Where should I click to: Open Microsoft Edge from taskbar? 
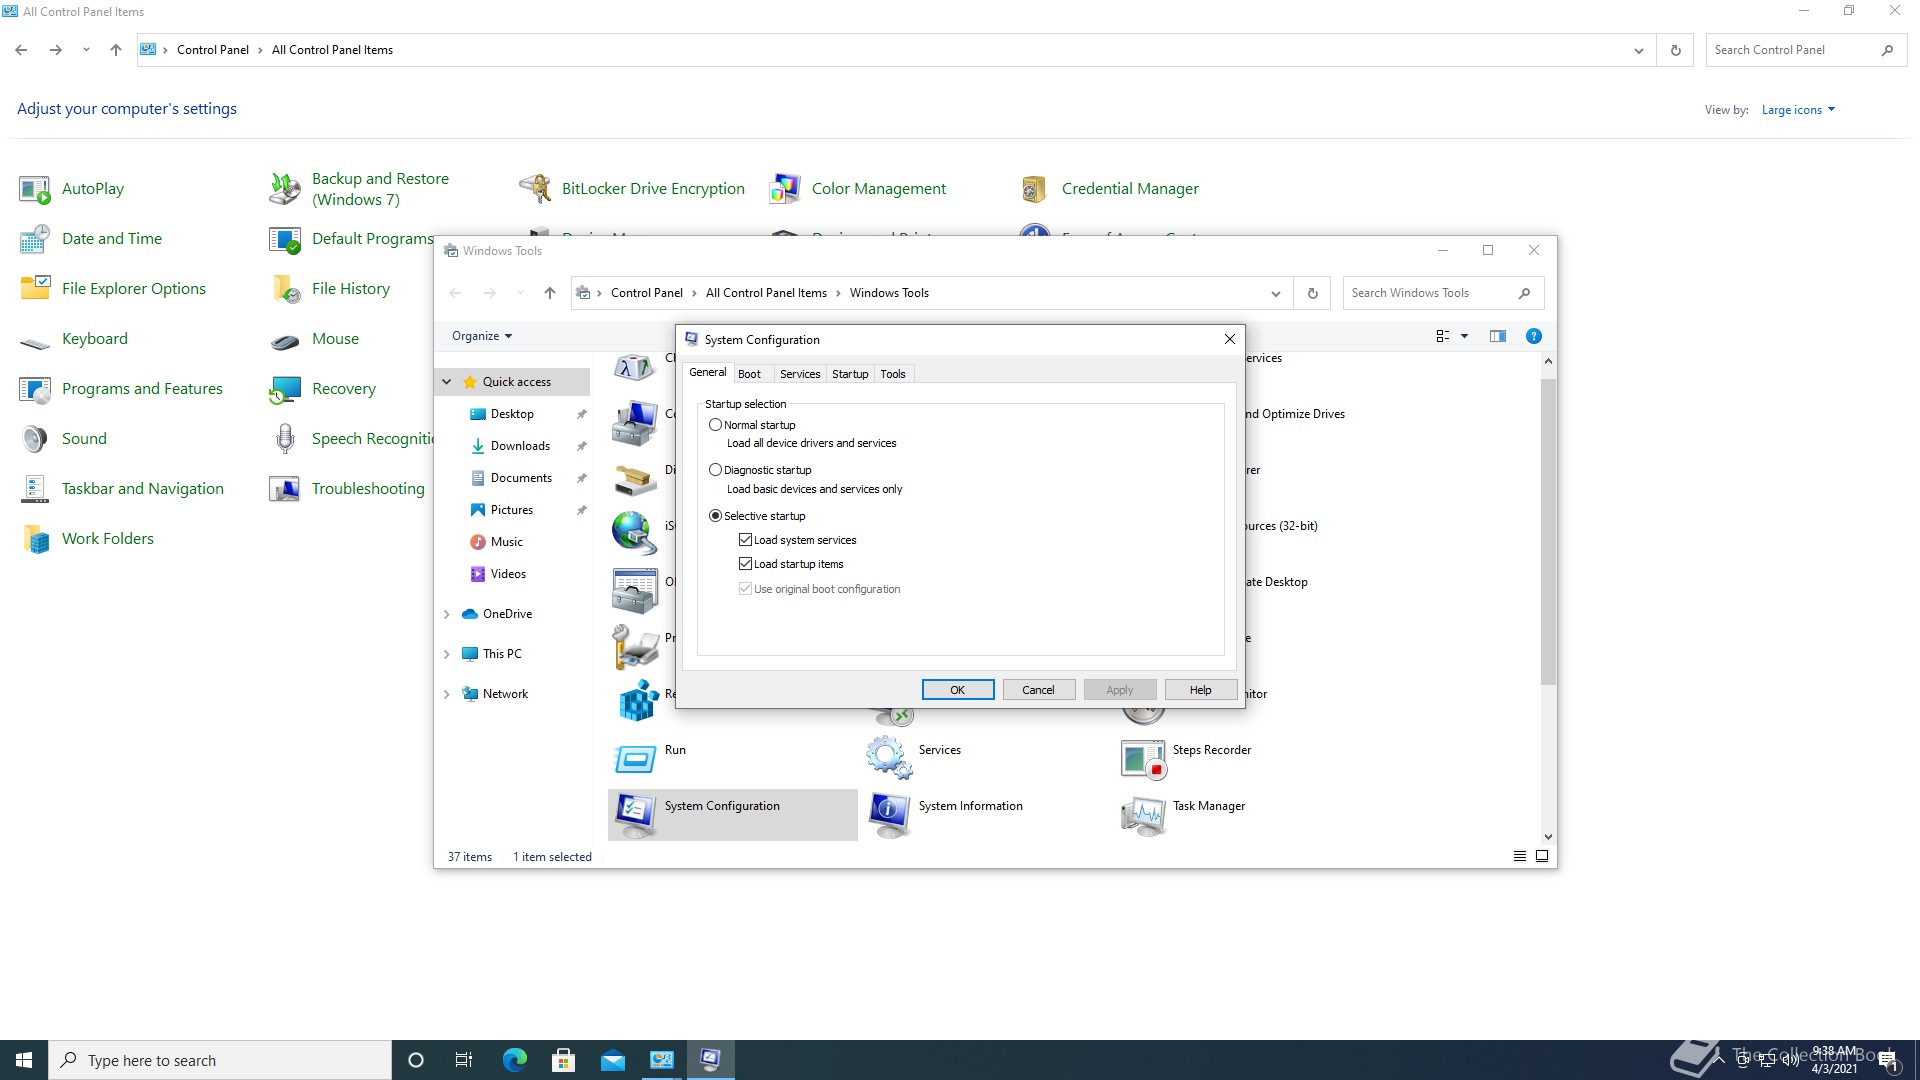(514, 1060)
